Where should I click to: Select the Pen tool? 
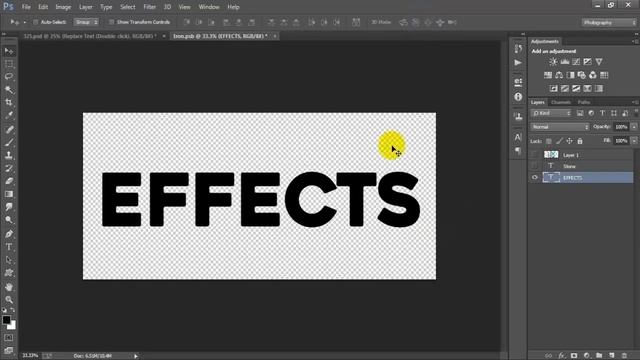9,234
